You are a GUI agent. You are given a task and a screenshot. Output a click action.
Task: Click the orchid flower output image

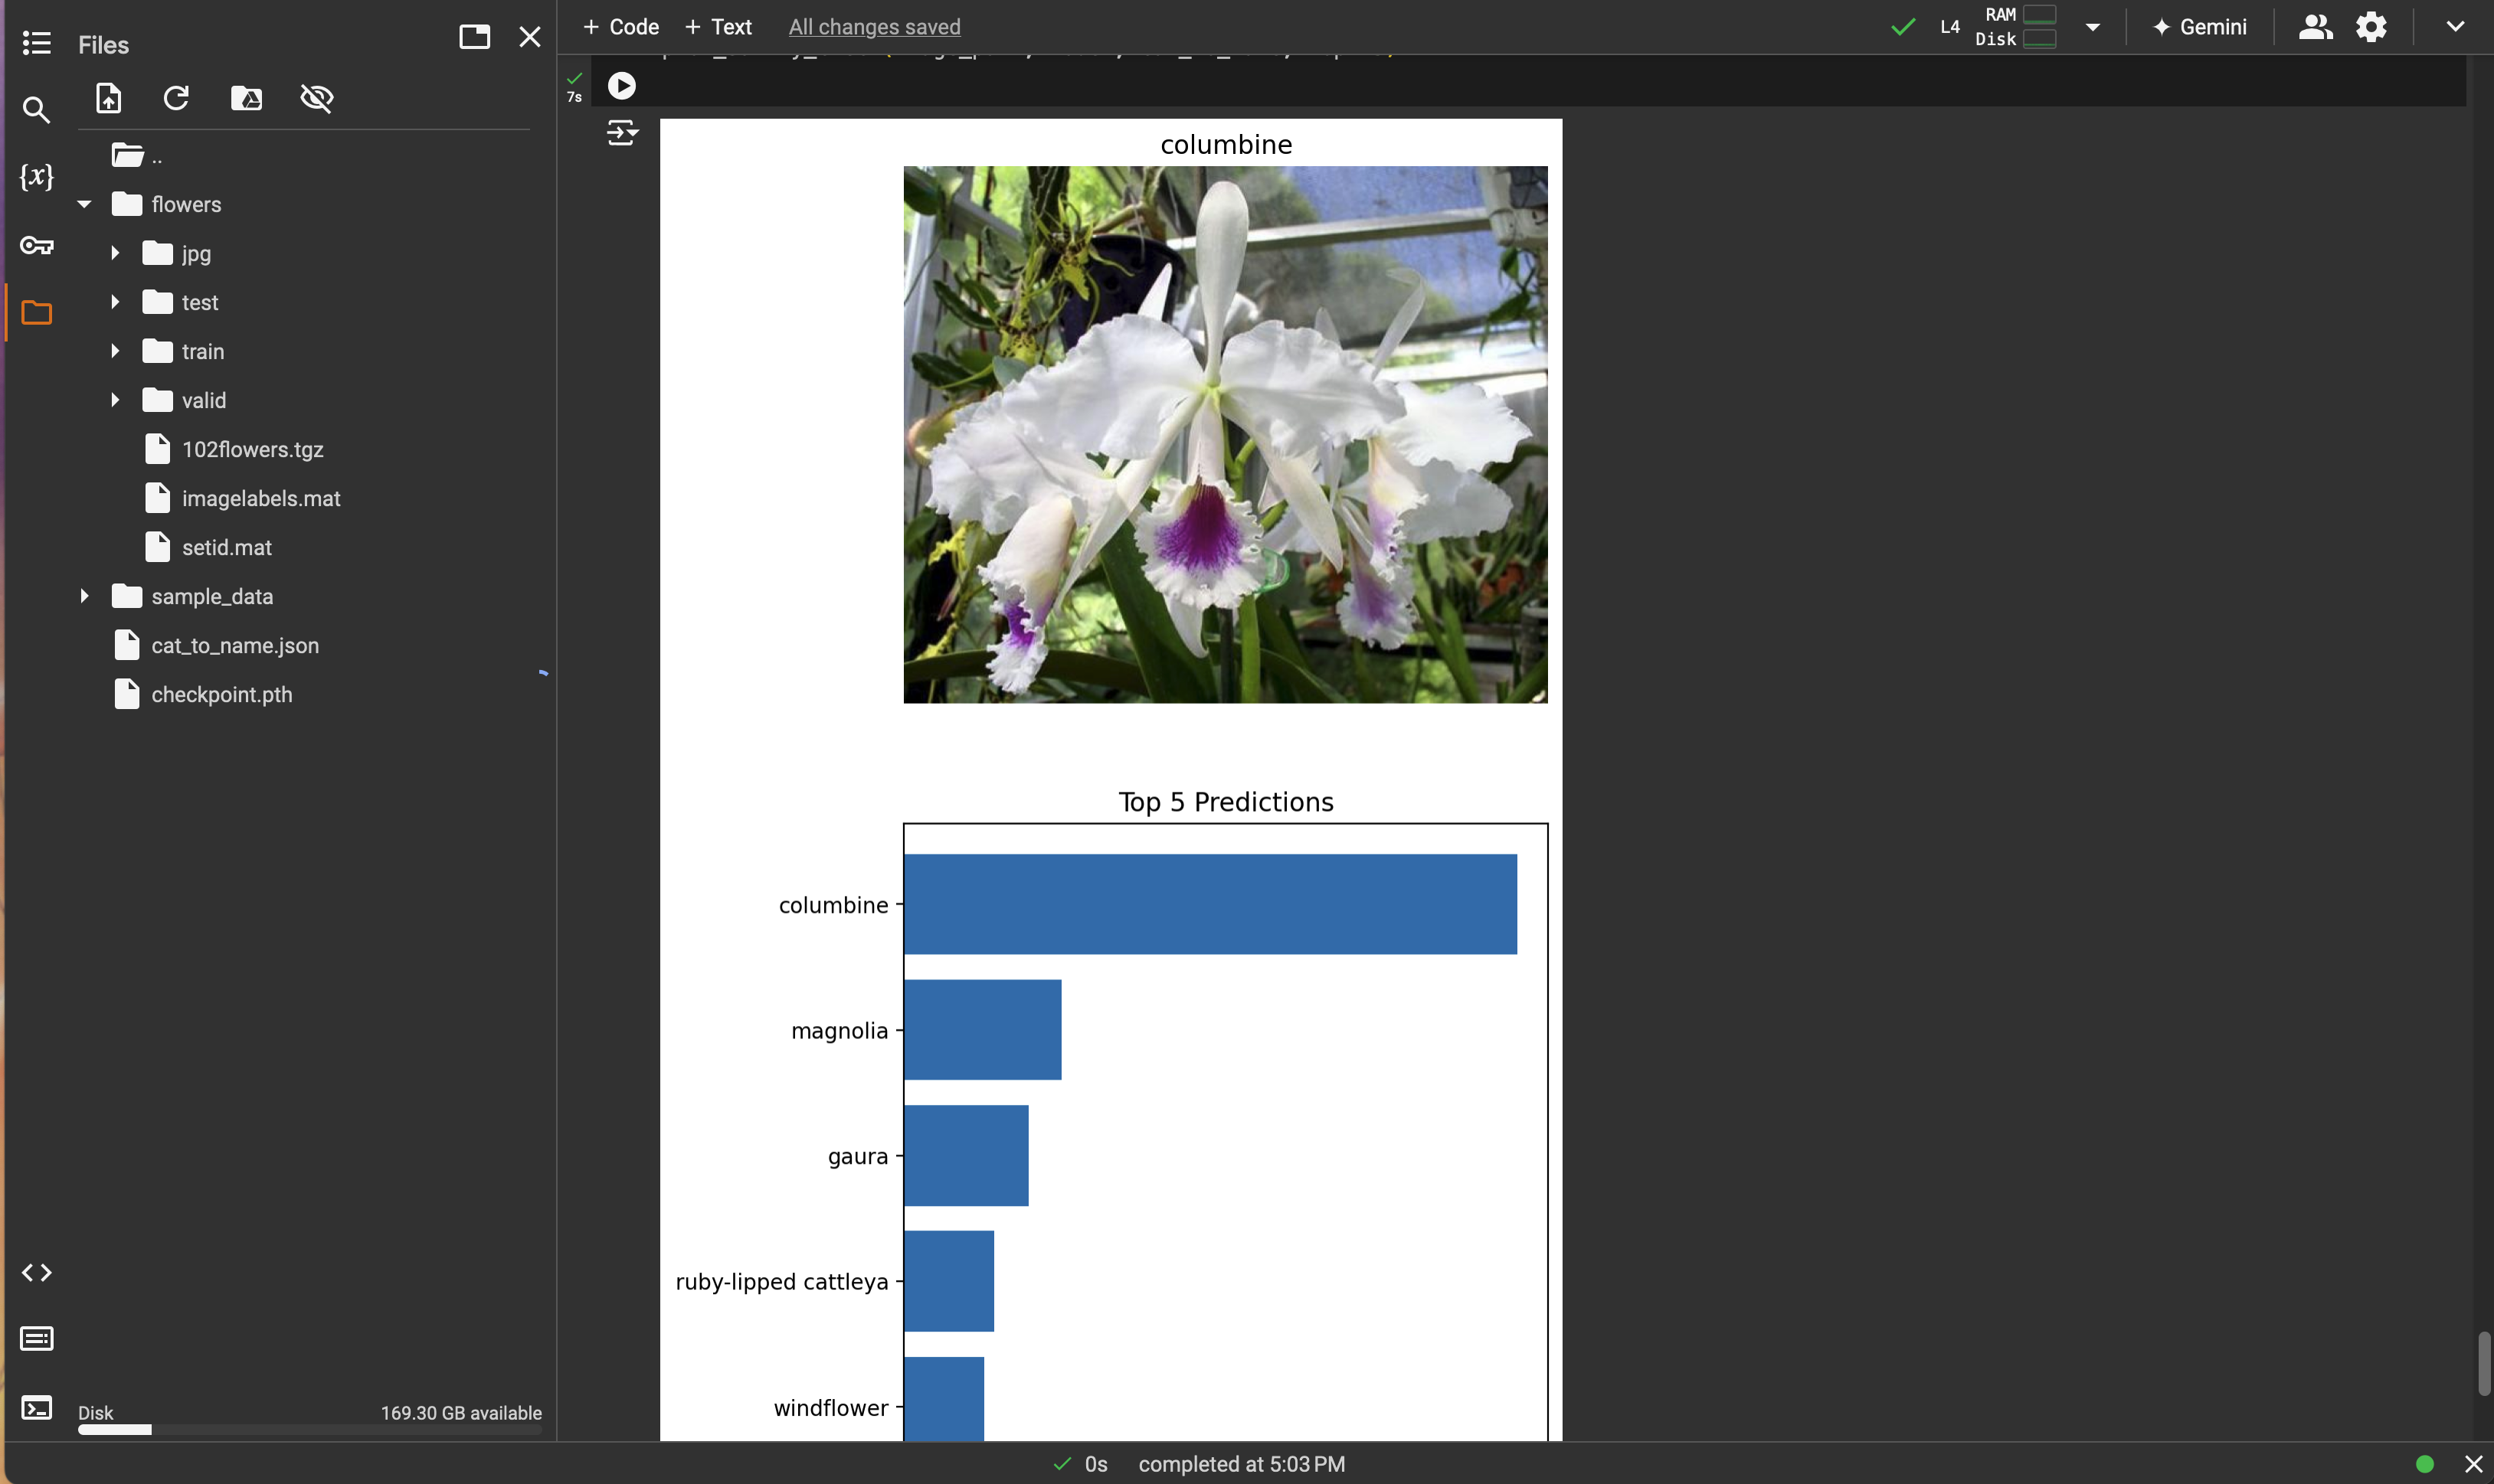1225,435
